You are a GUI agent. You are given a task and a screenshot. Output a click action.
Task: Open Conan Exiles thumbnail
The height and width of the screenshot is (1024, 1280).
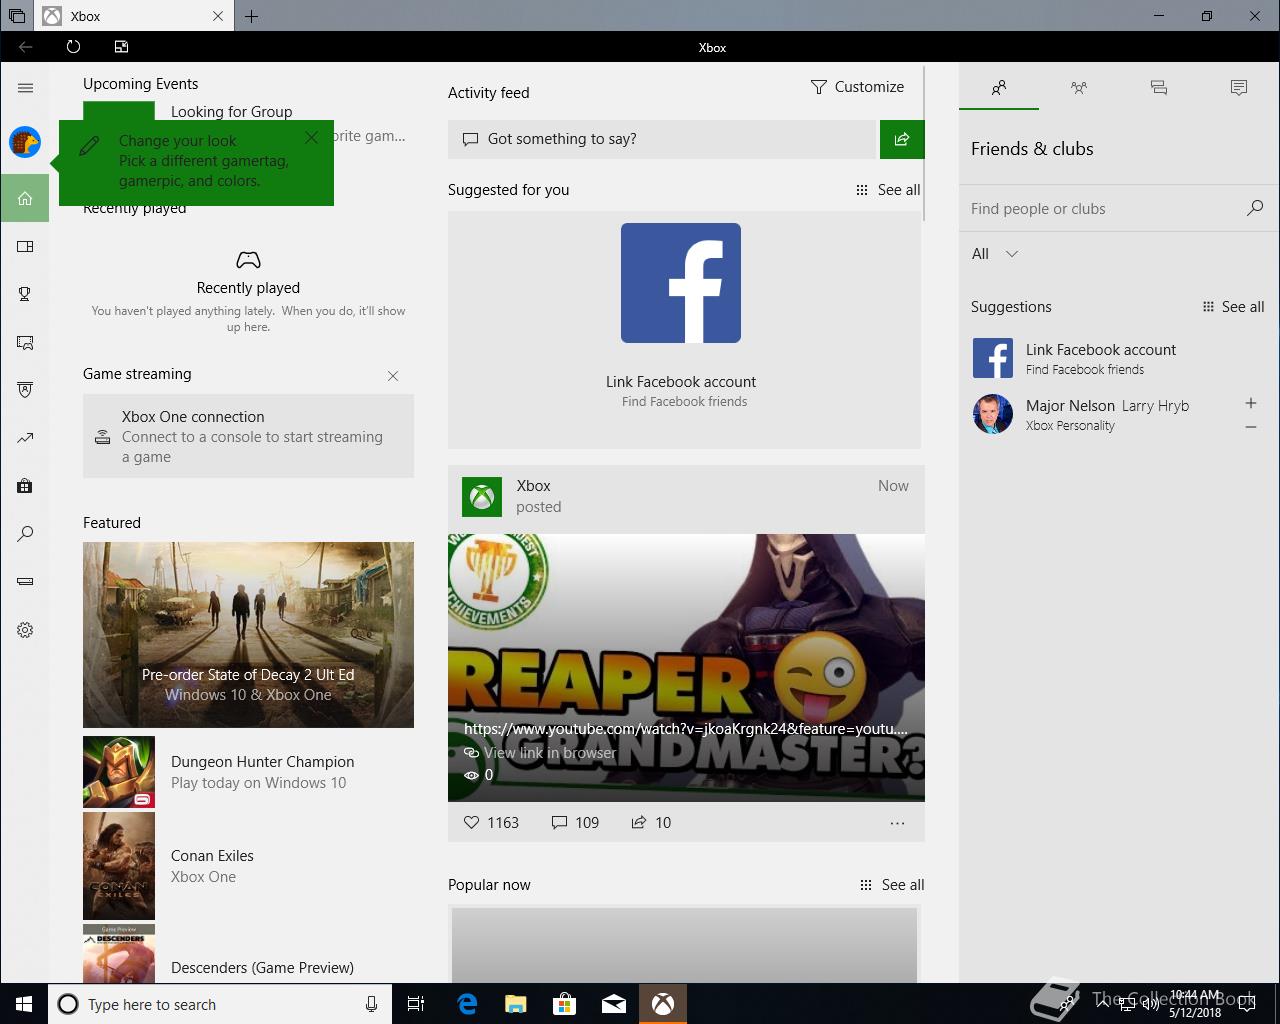[x=119, y=866]
